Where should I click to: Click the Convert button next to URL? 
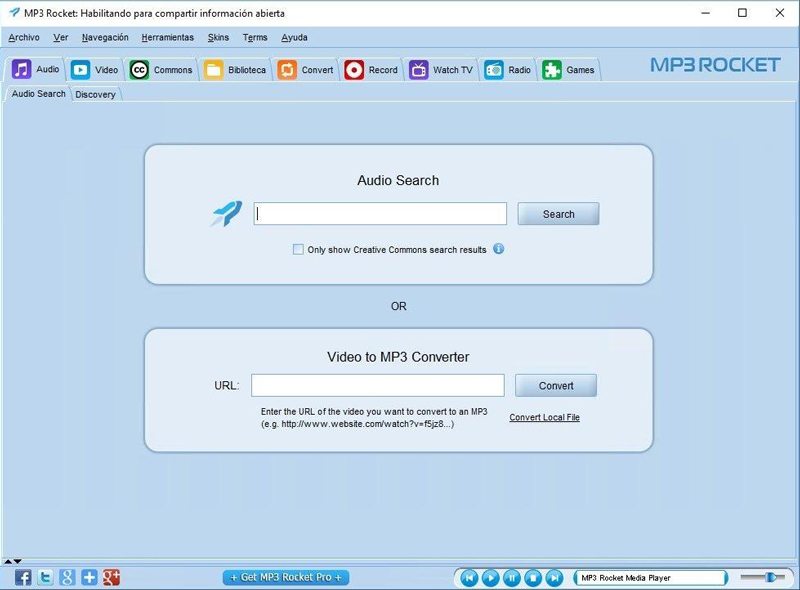click(556, 386)
